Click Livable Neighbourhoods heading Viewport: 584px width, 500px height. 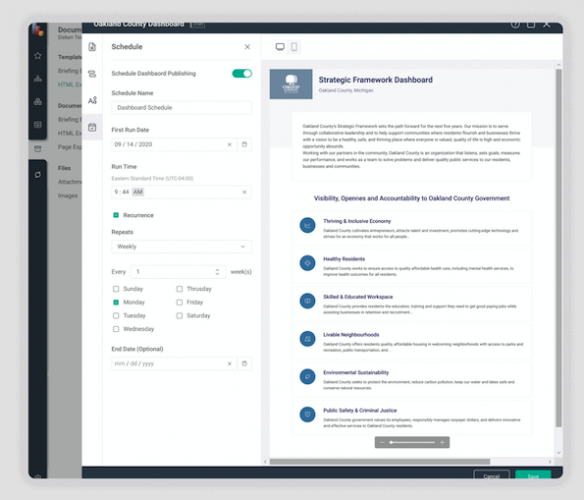(351, 335)
